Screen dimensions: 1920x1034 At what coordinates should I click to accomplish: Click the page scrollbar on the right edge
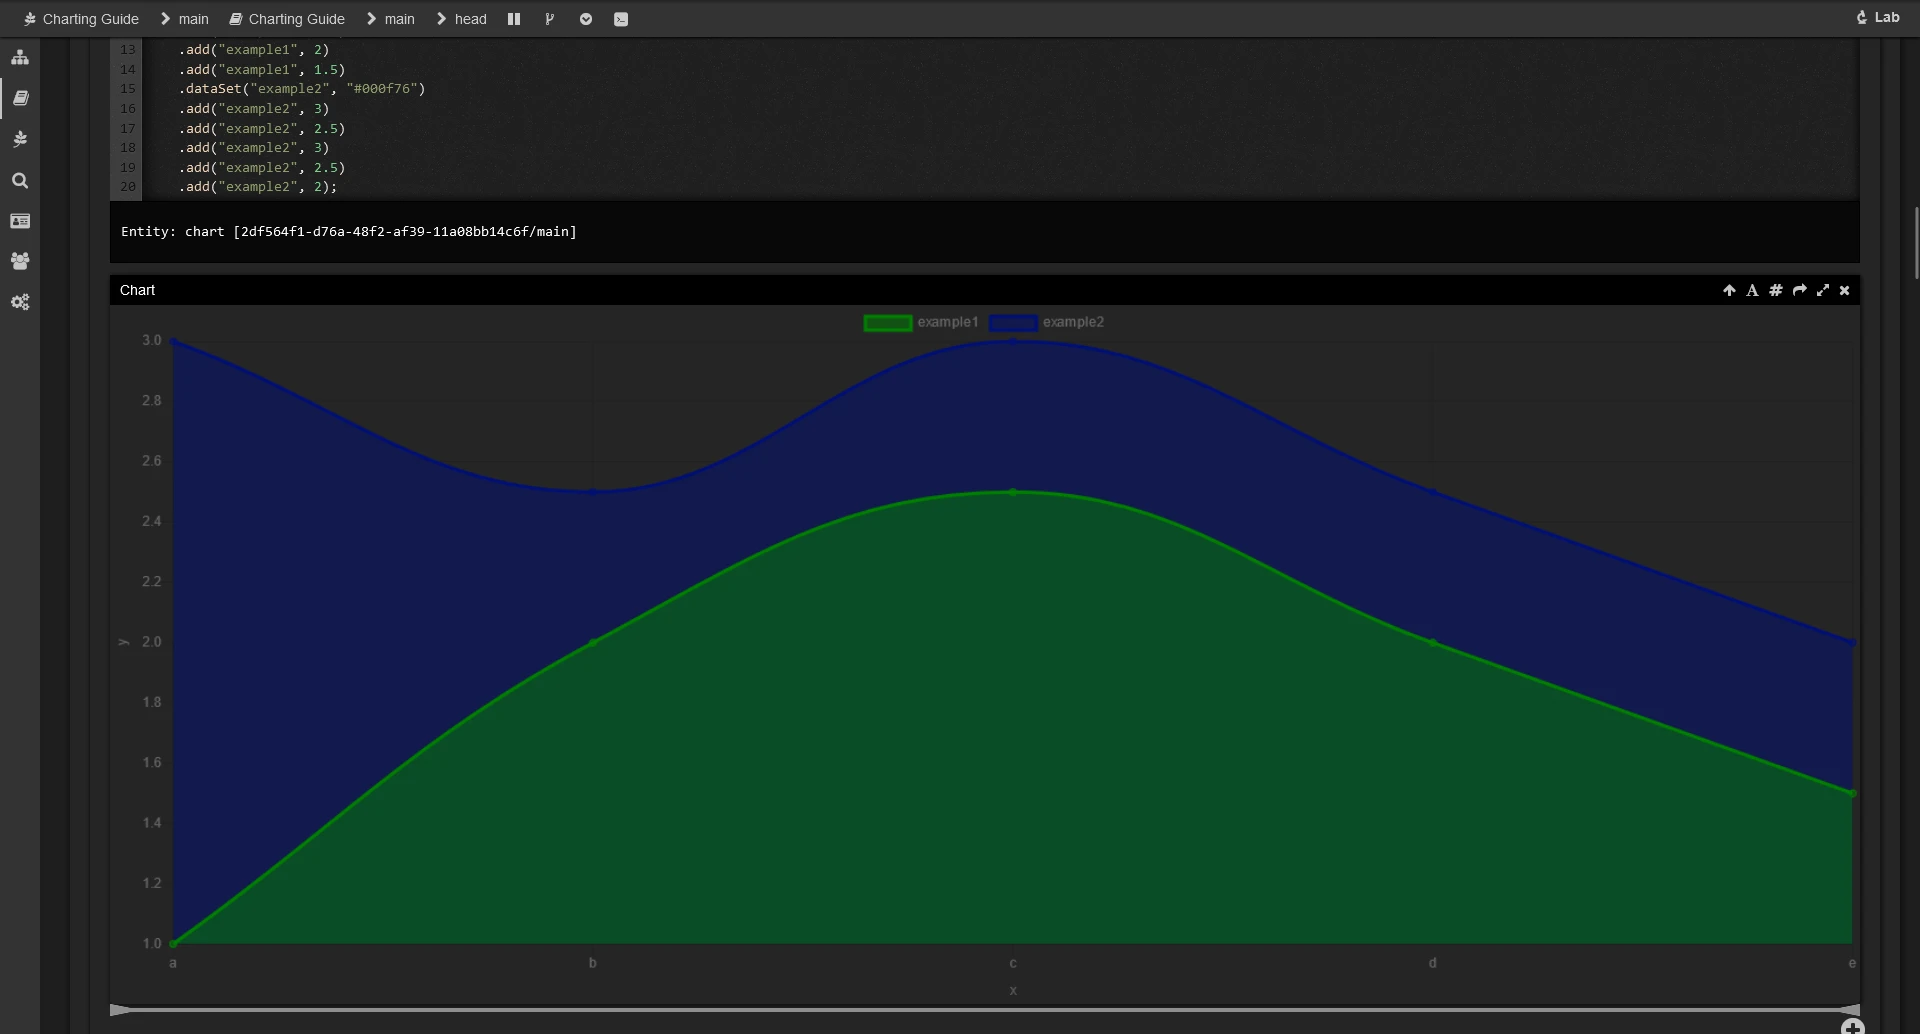[x=1916, y=243]
